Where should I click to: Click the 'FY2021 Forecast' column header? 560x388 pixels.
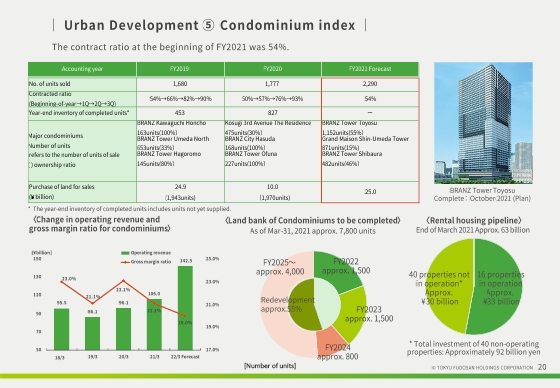click(370, 69)
